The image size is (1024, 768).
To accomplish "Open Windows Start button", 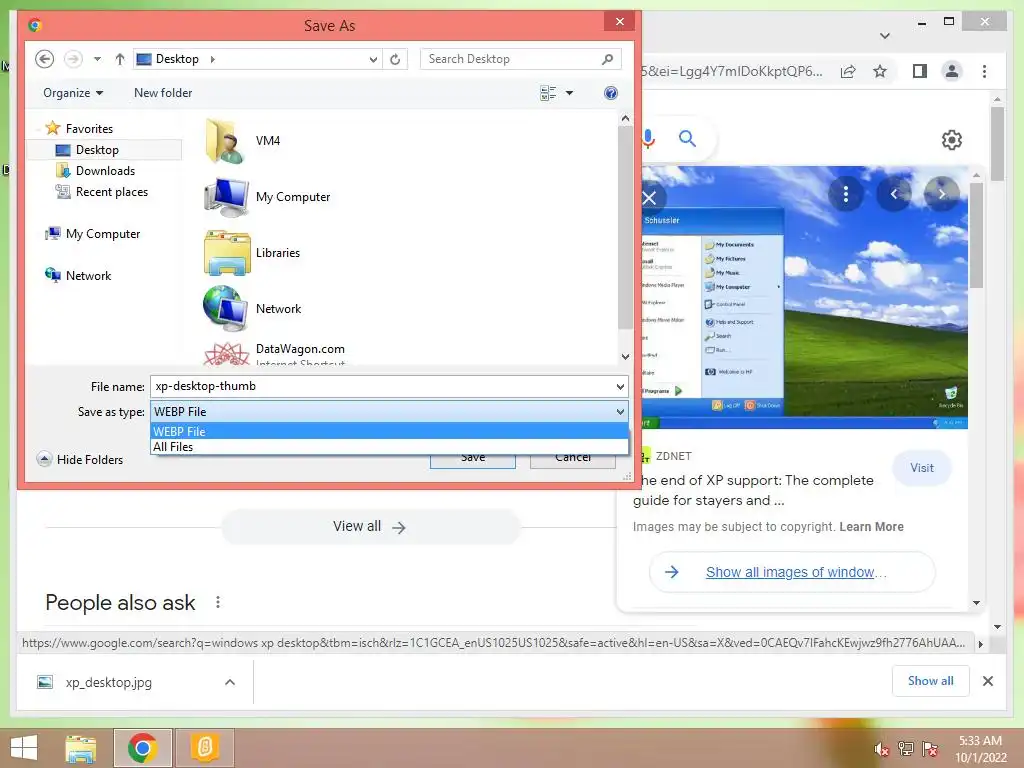I will pyautogui.click(x=24, y=748).
